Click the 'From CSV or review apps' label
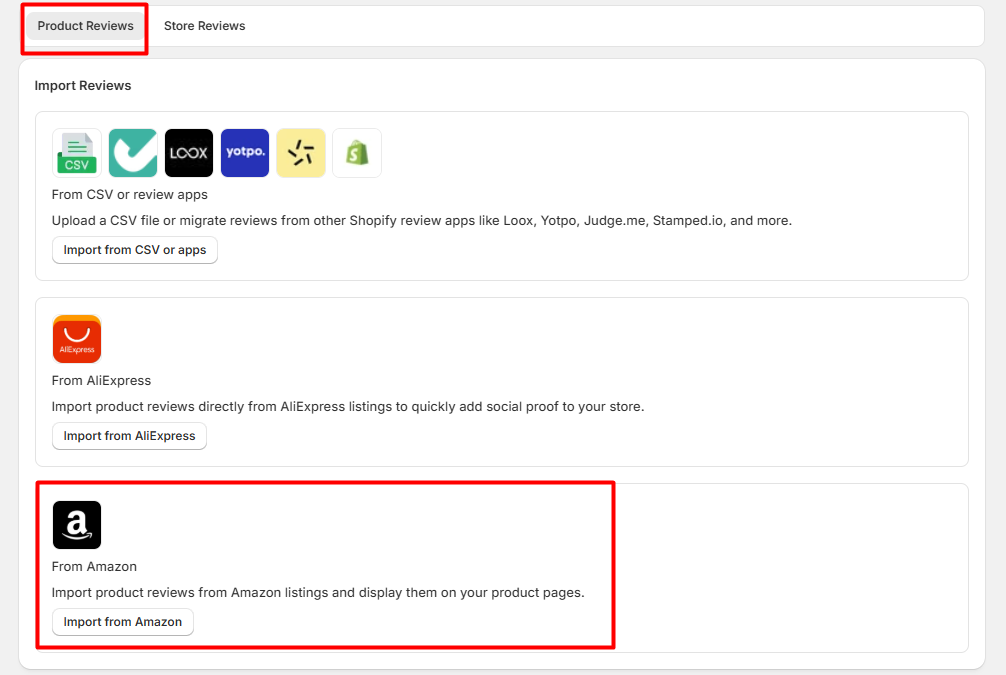 pos(130,194)
